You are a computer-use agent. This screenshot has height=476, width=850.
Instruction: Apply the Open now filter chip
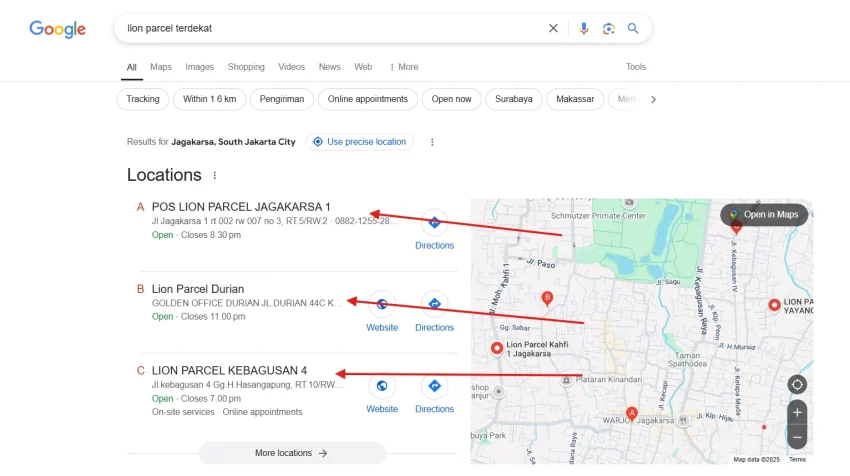point(452,99)
